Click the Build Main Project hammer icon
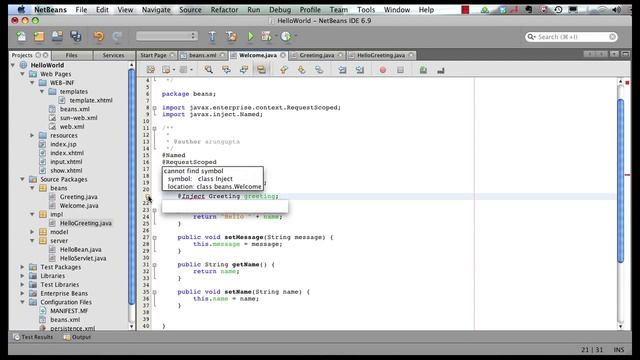The width and height of the screenshot is (640, 360). pos(212,37)
